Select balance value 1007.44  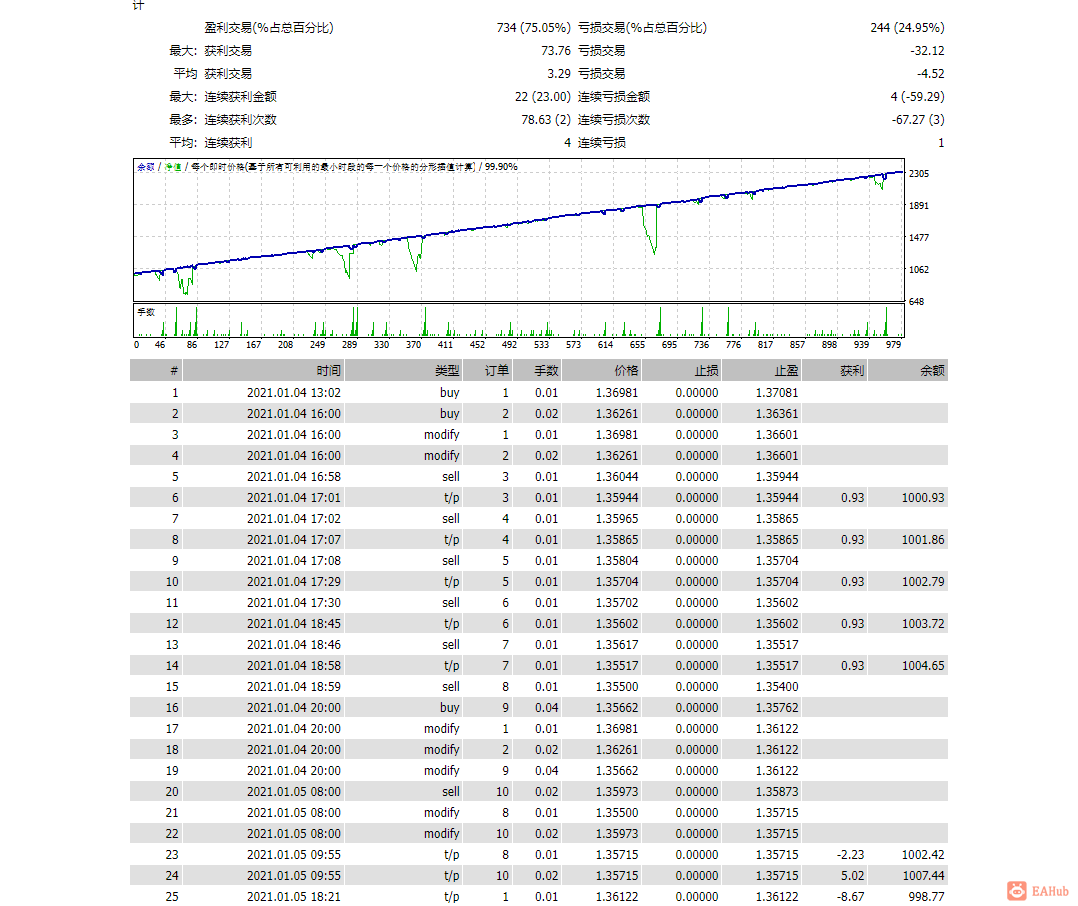[x=923, y=876]
